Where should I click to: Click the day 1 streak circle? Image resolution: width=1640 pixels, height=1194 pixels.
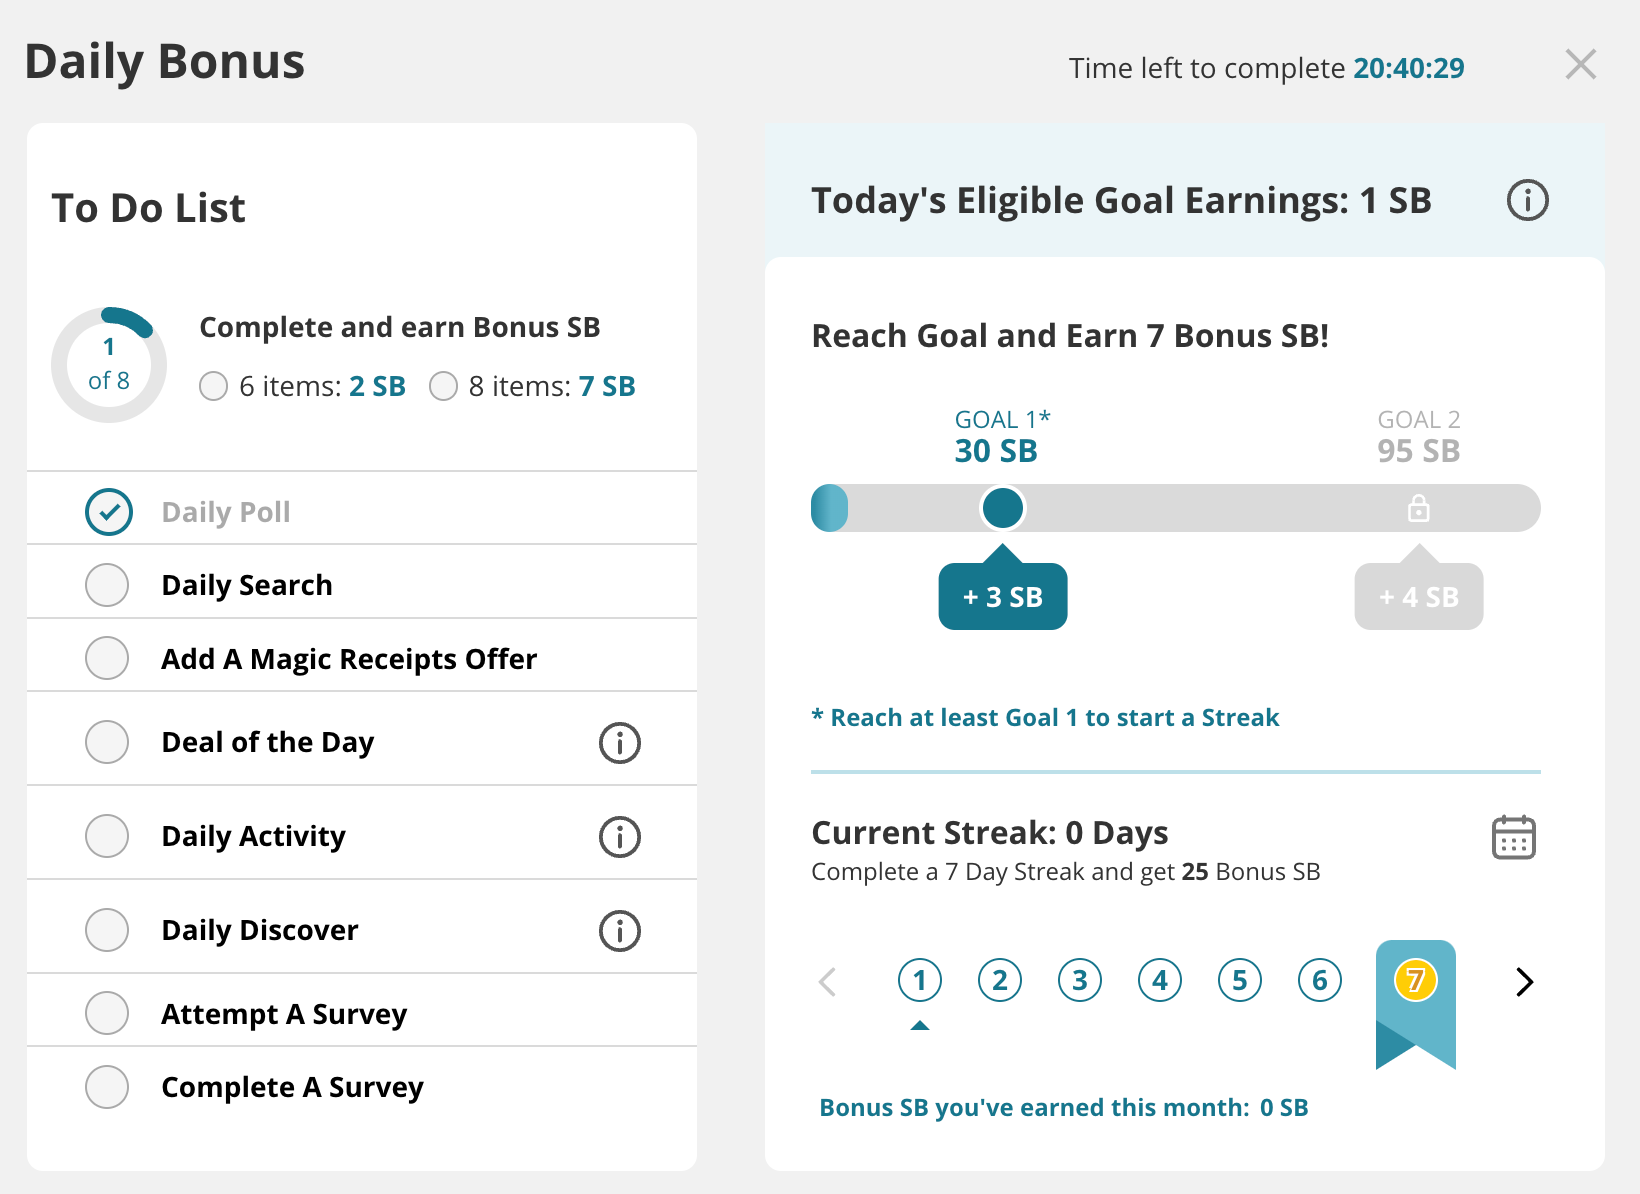point(919,980)
